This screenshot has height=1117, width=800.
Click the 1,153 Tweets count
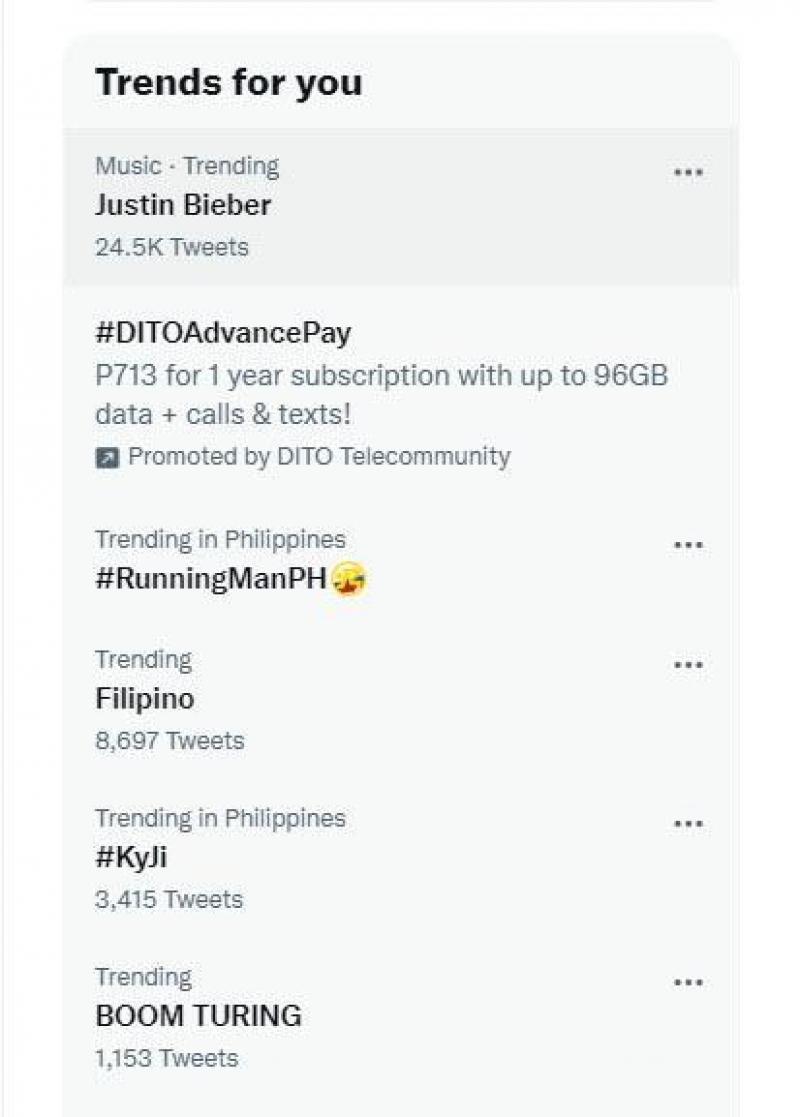[167, 1058]
